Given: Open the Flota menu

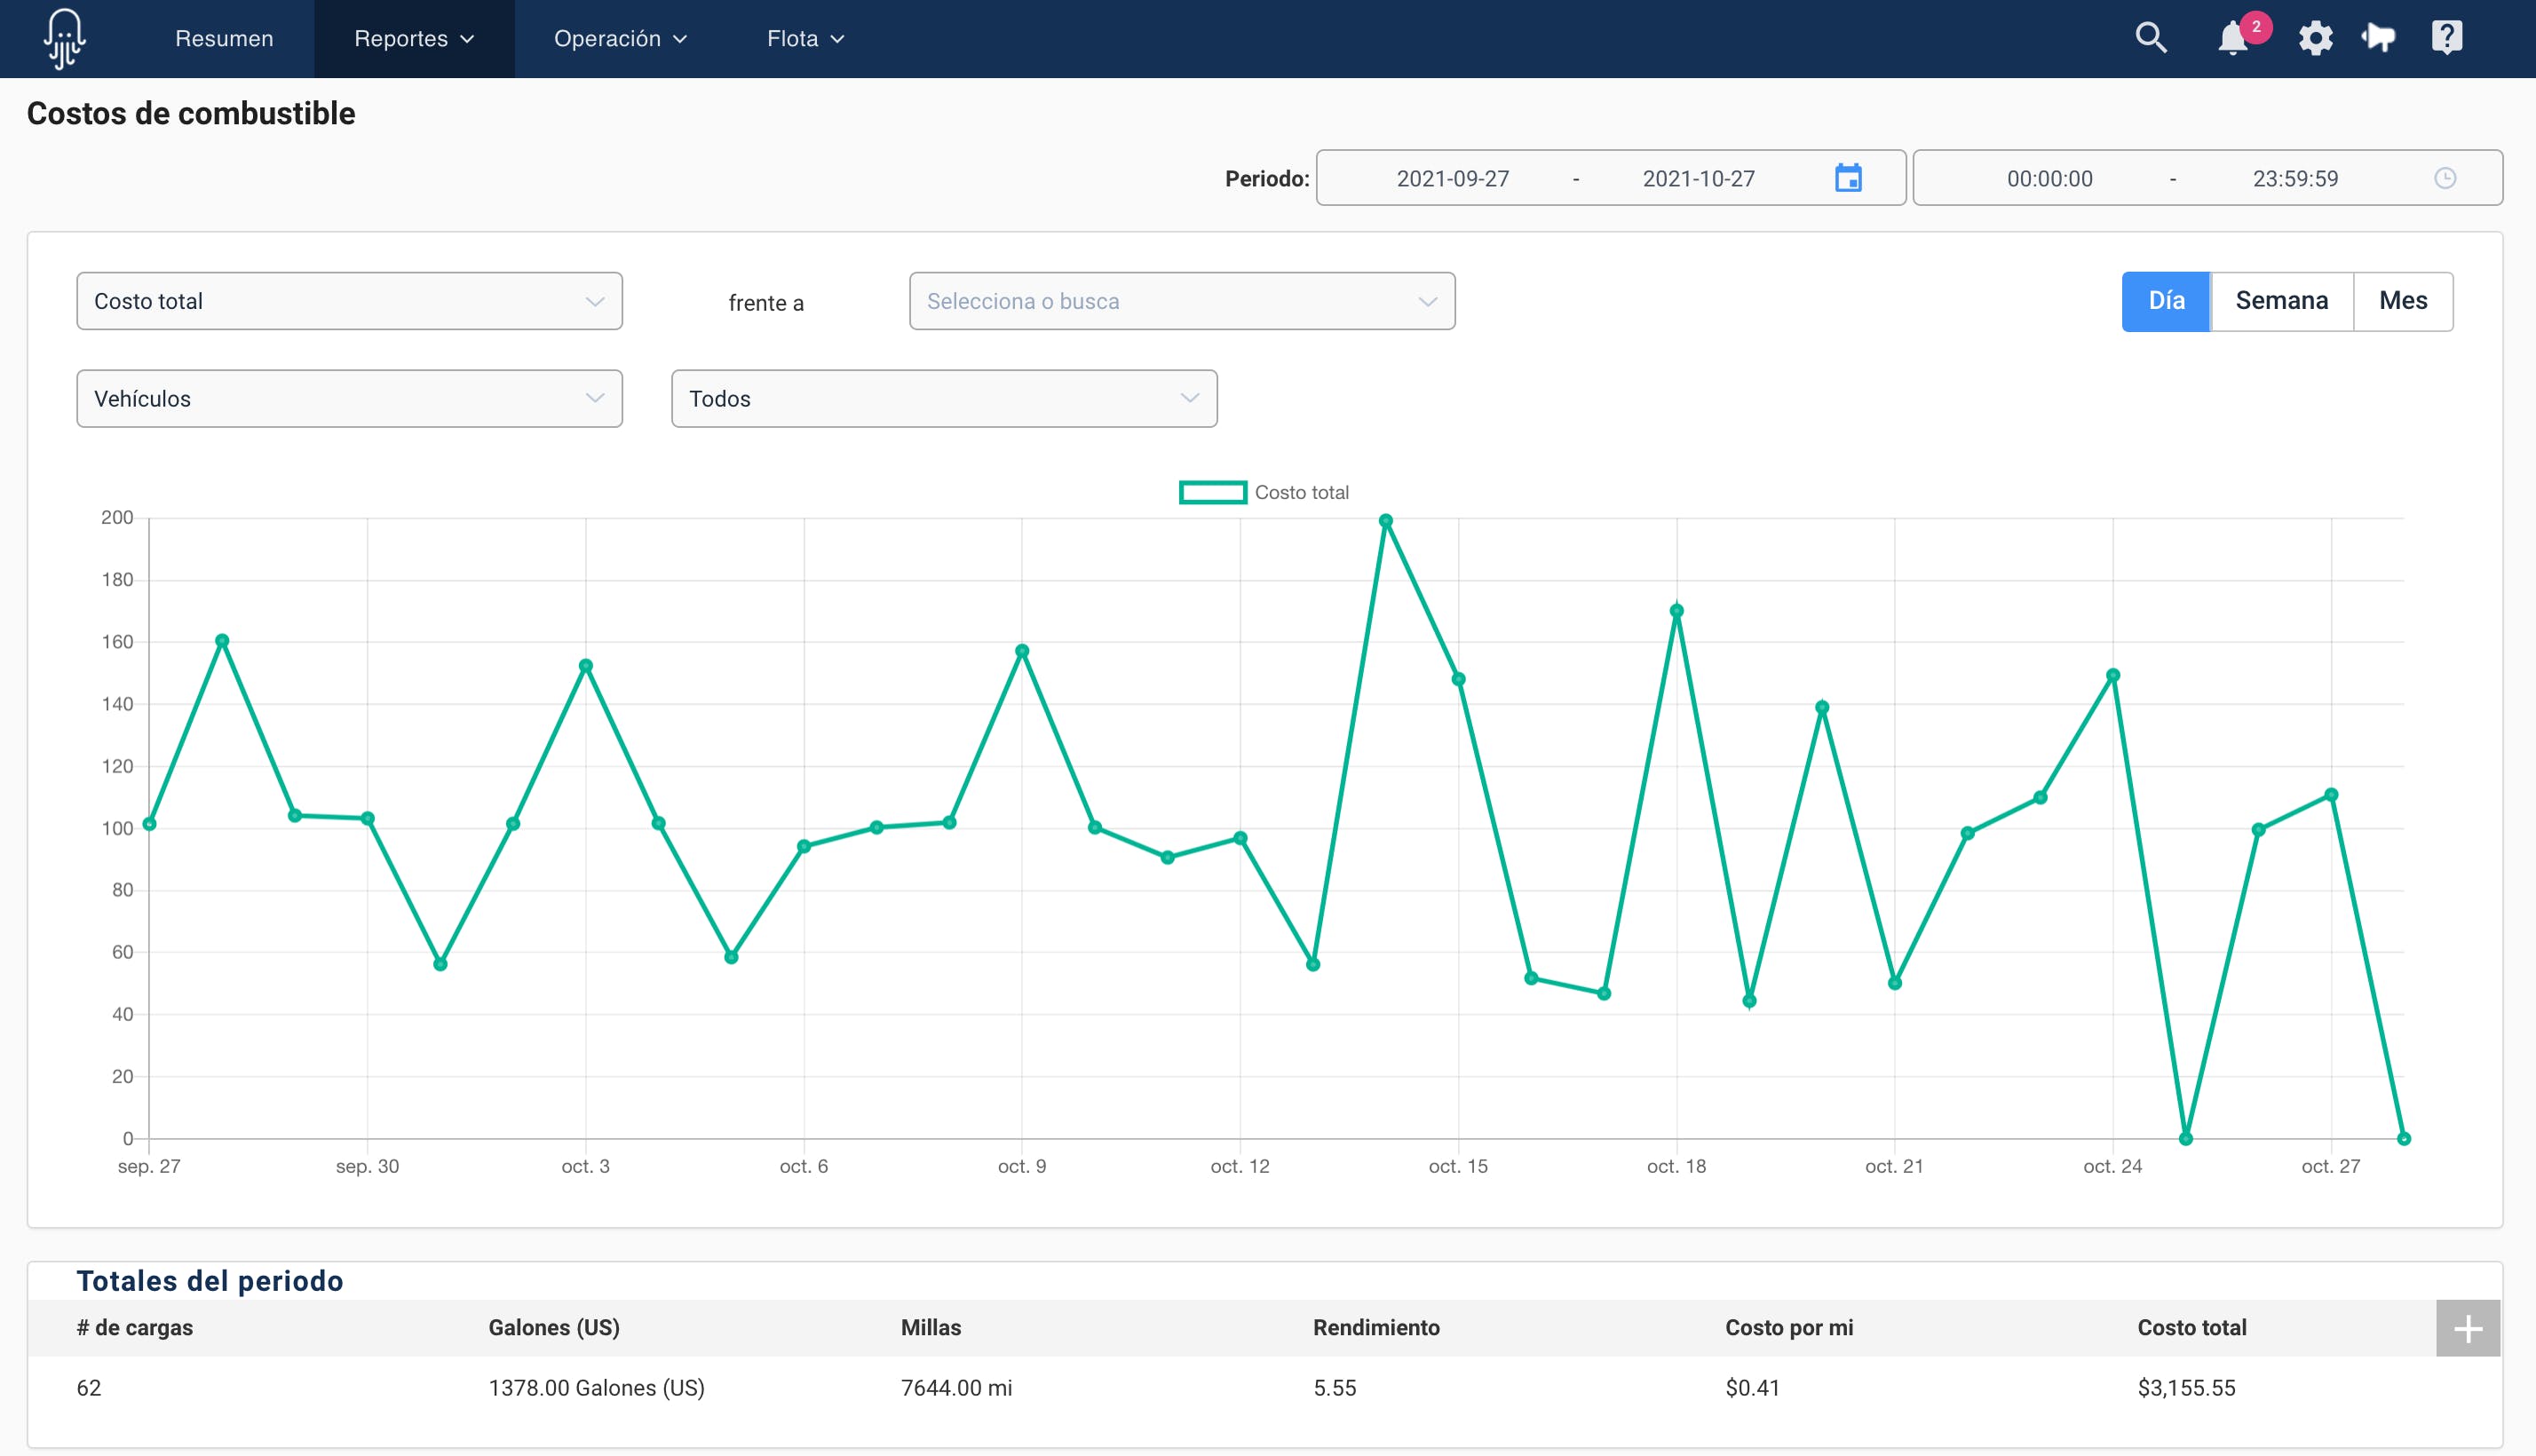Looking at the screenshot, I should (x=805, y=39).
